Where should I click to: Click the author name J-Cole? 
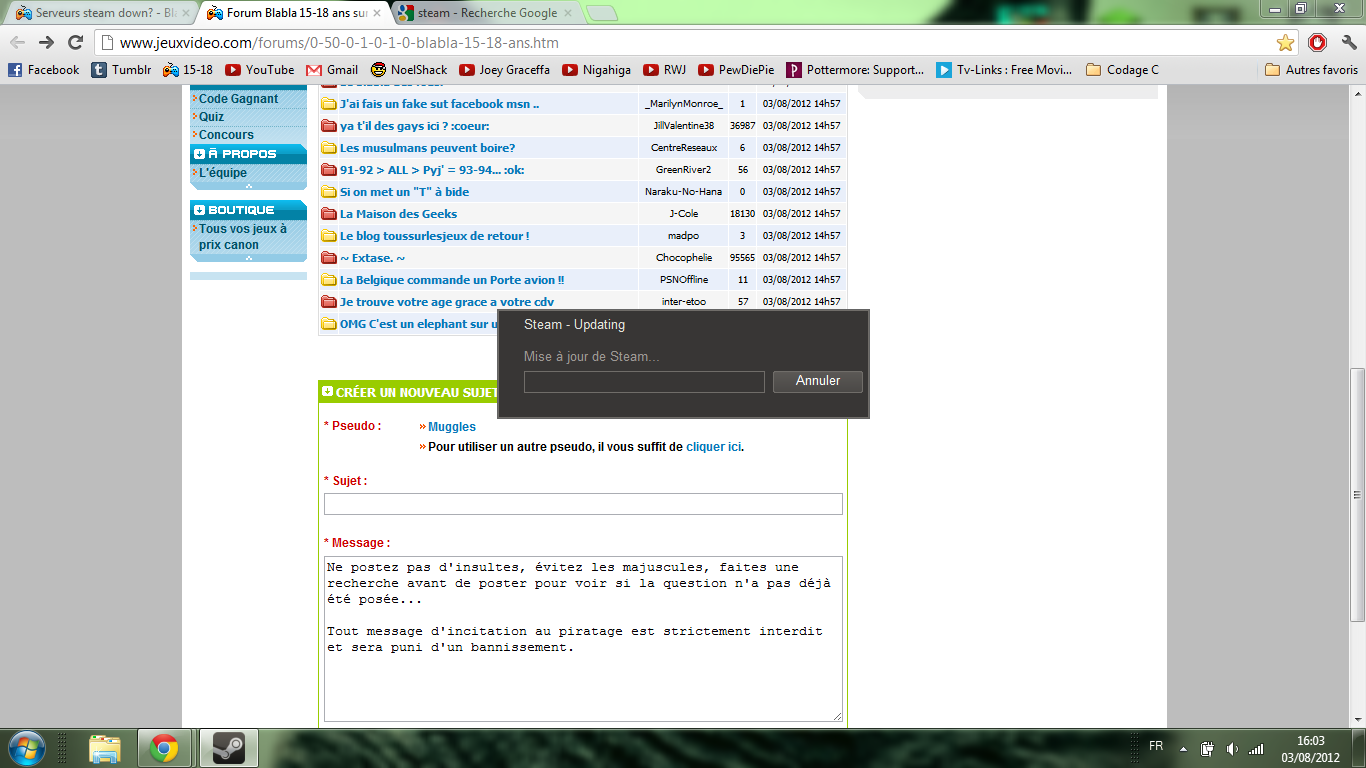point(684,214)
